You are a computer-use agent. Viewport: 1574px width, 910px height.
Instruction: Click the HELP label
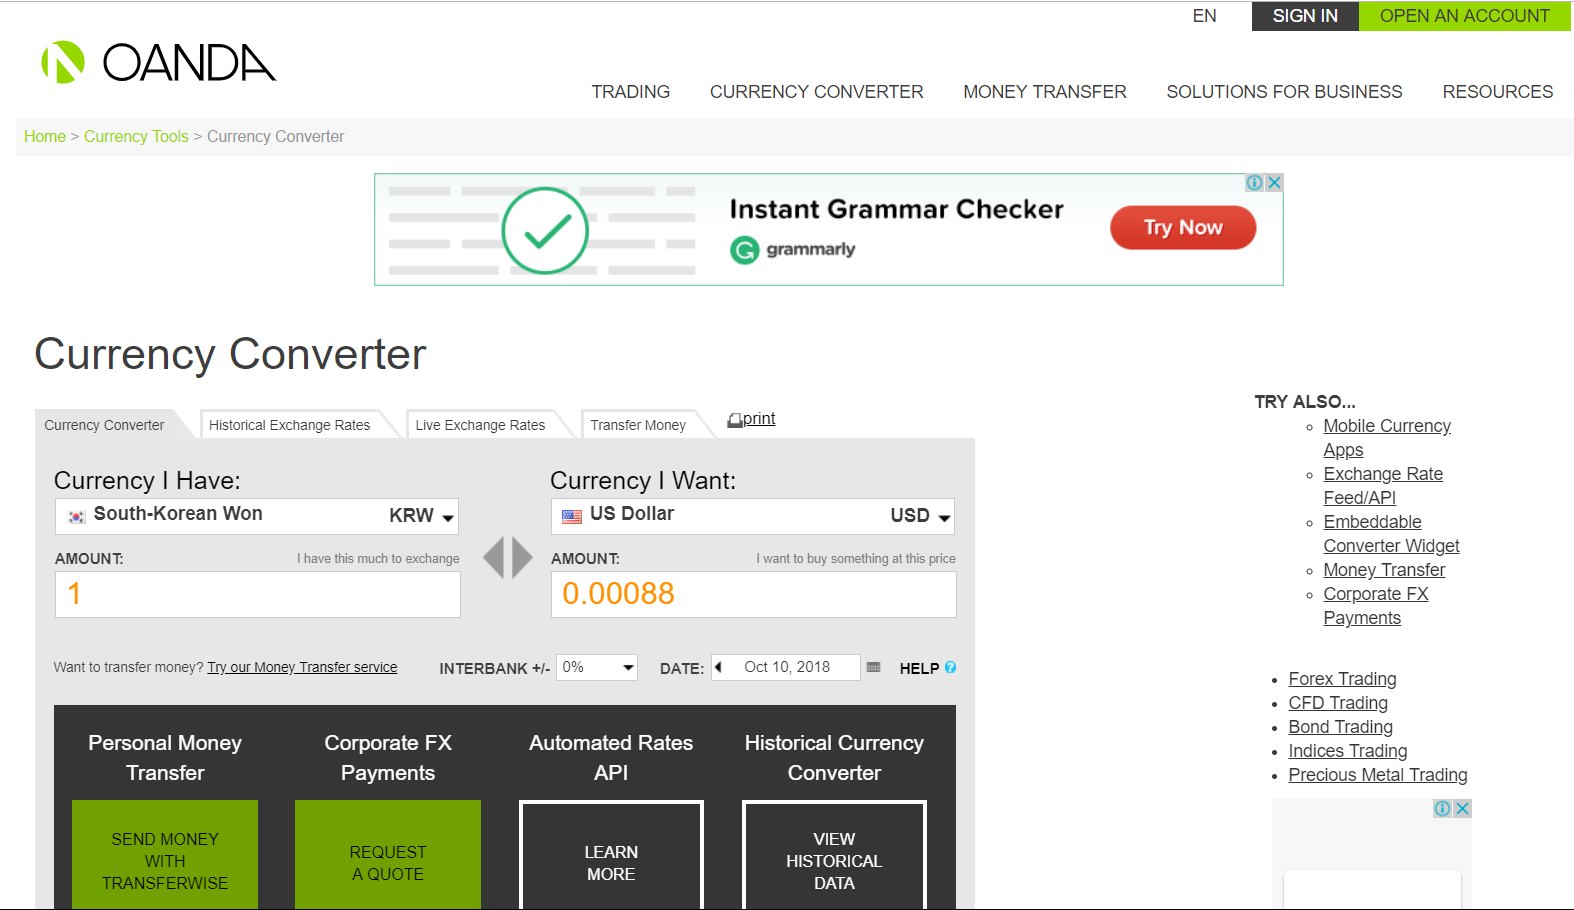click(x=919, y=668)
